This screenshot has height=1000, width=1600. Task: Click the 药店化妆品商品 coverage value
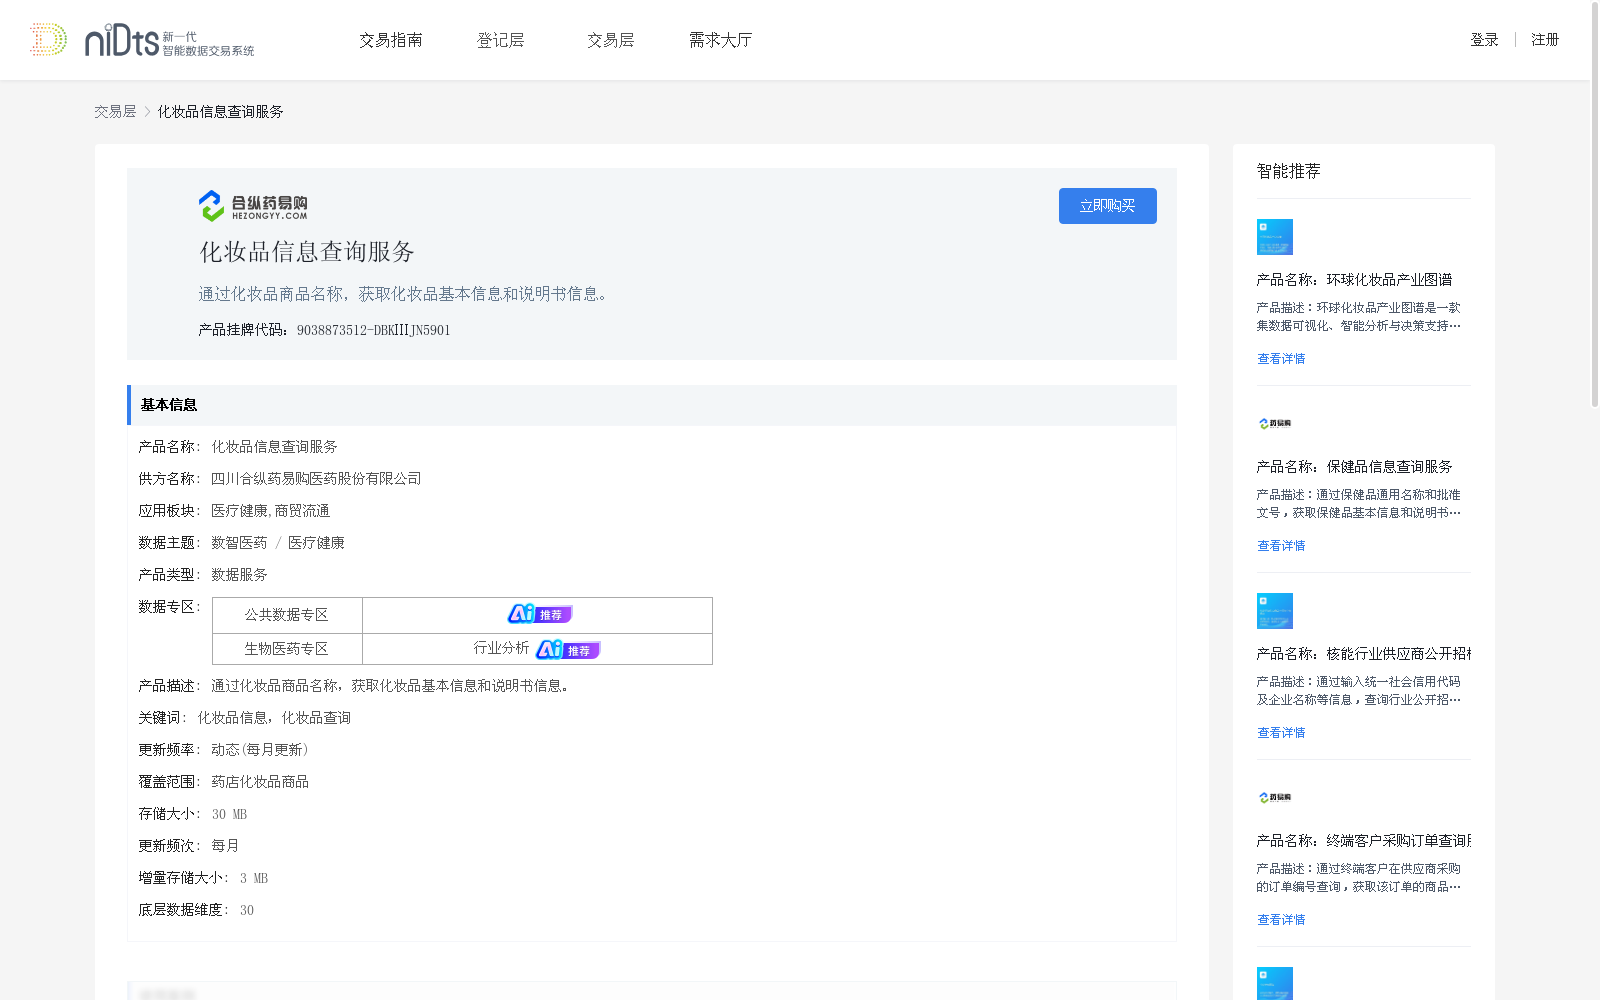click(260, 782)
